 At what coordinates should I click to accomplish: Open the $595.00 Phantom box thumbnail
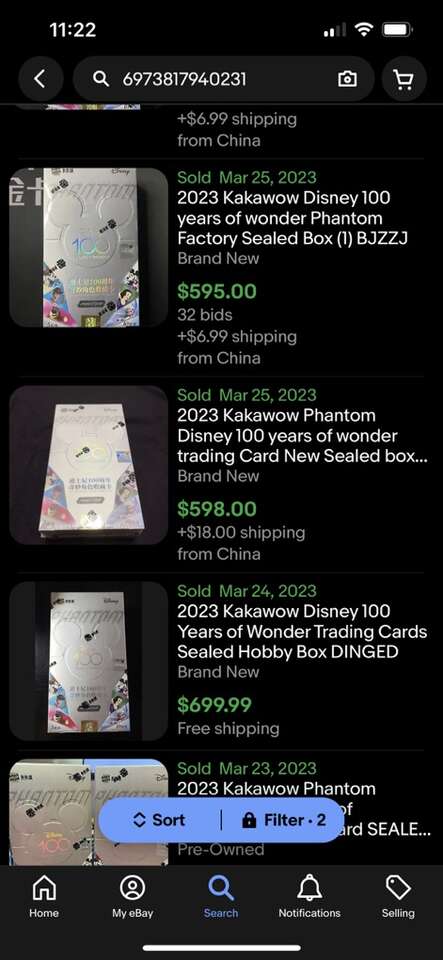click(89, 247)
